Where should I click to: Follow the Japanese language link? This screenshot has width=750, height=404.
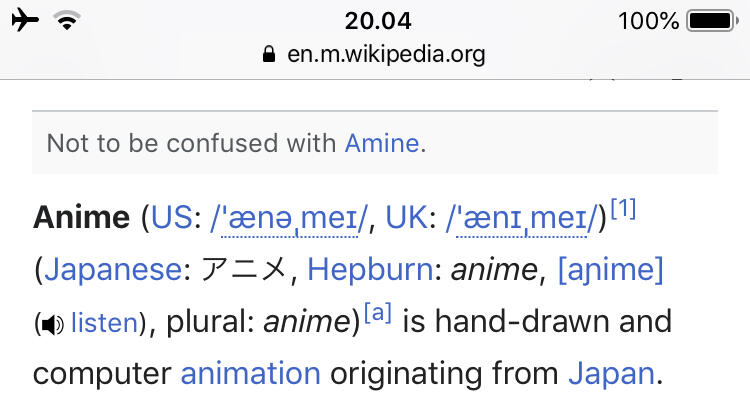click(x=103, y=269)
